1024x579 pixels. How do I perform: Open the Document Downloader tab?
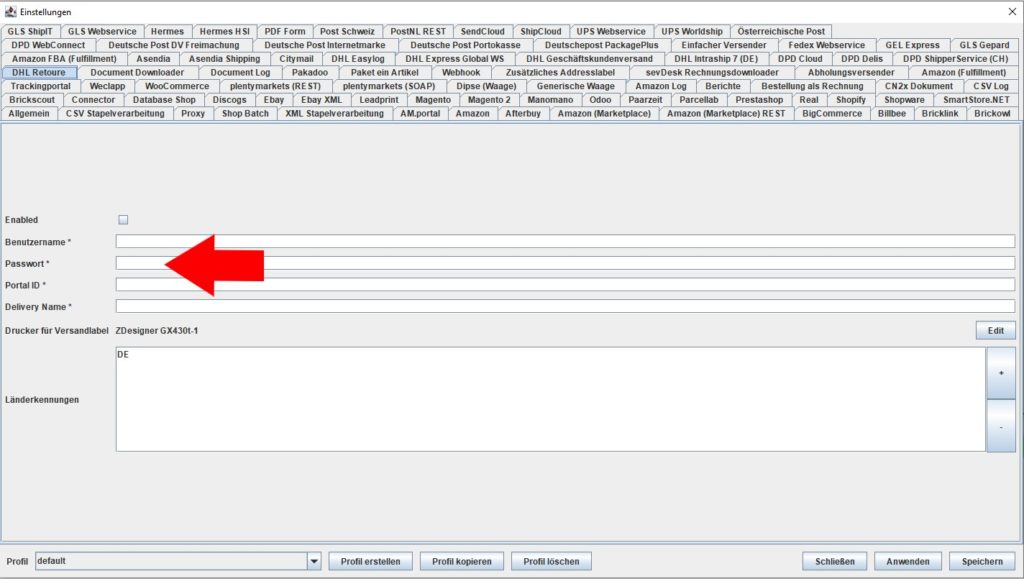137,72
